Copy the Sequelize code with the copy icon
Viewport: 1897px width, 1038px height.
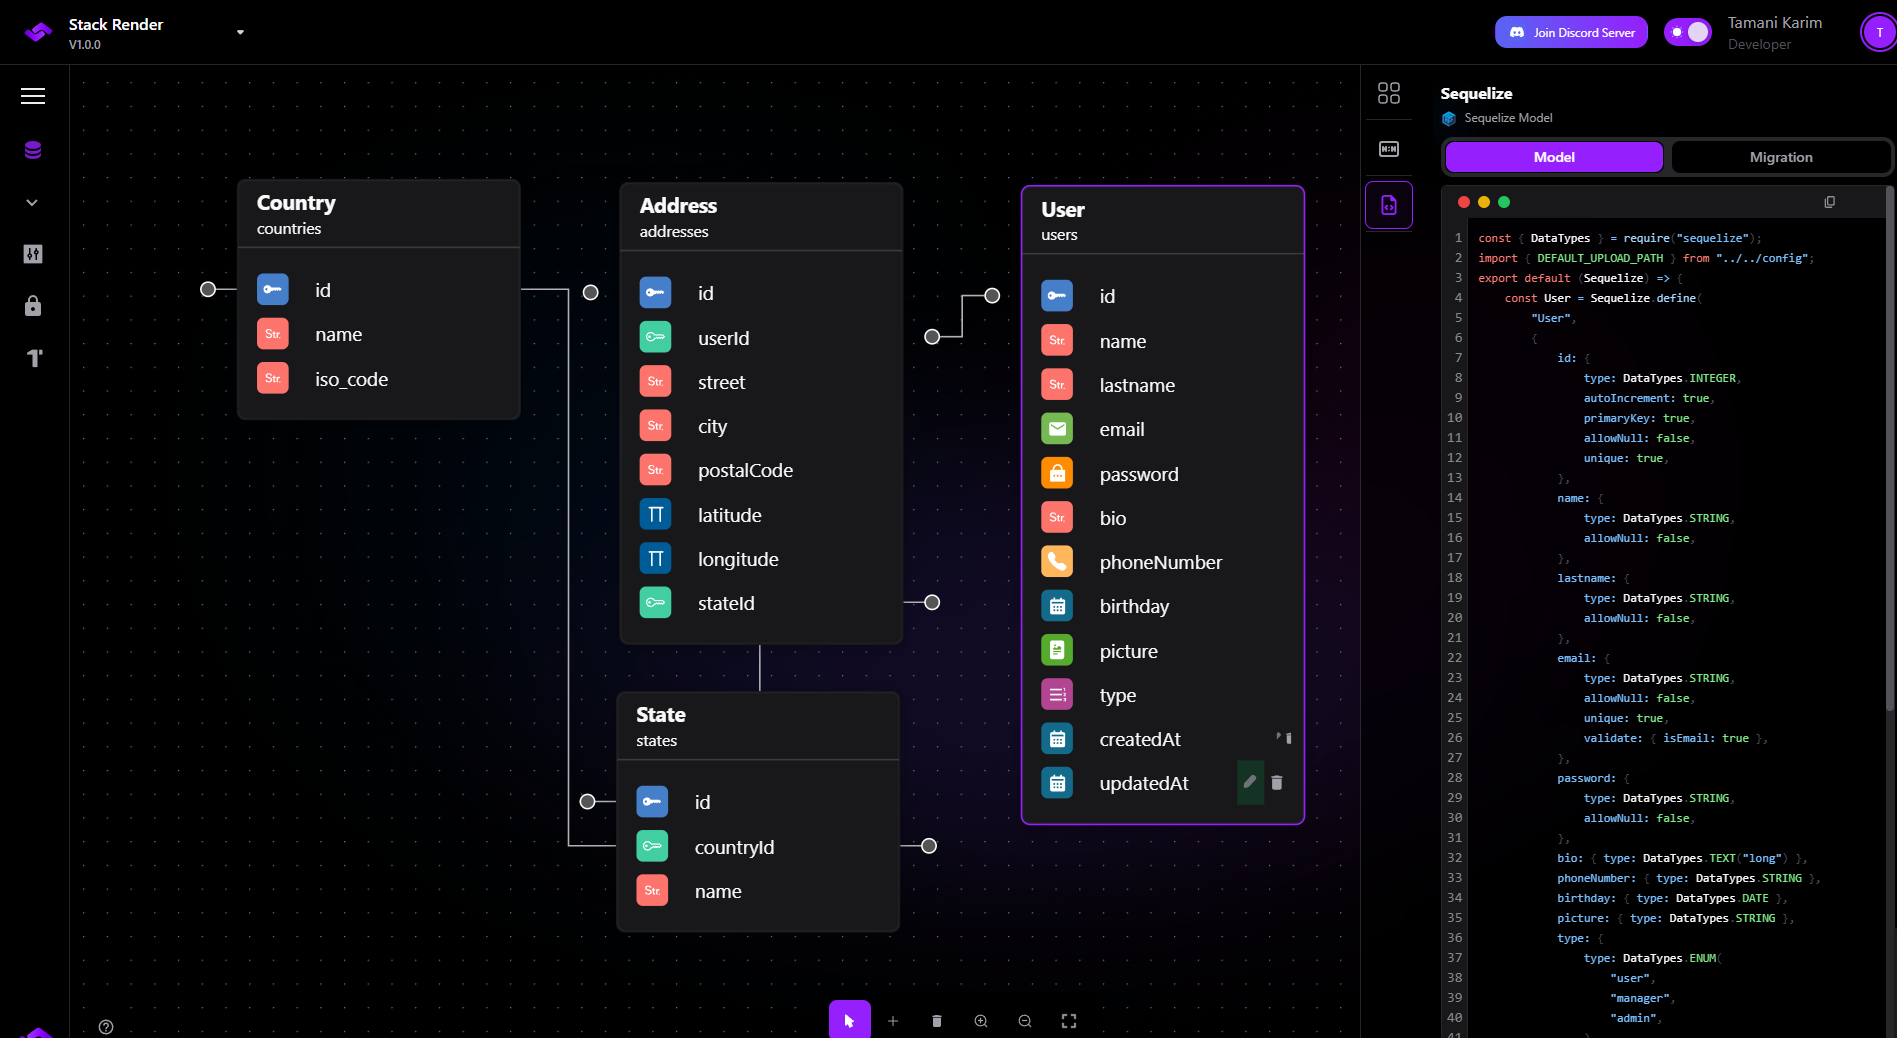pos(1830,202)
